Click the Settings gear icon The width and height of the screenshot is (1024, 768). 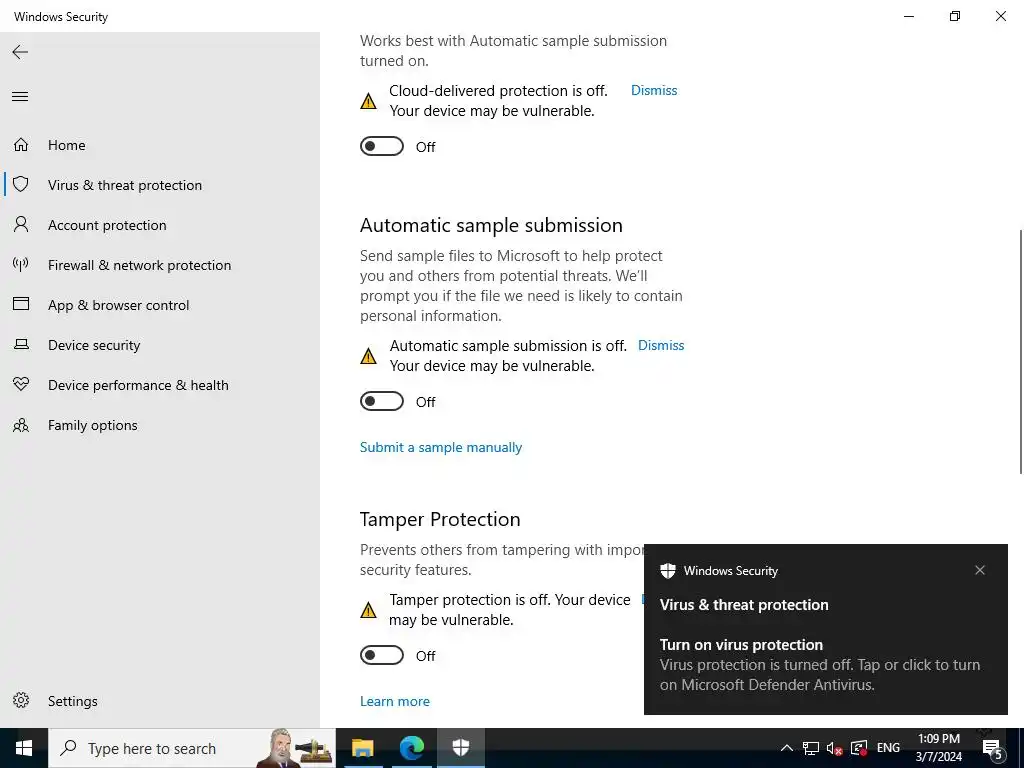click(x=21, y=700)
